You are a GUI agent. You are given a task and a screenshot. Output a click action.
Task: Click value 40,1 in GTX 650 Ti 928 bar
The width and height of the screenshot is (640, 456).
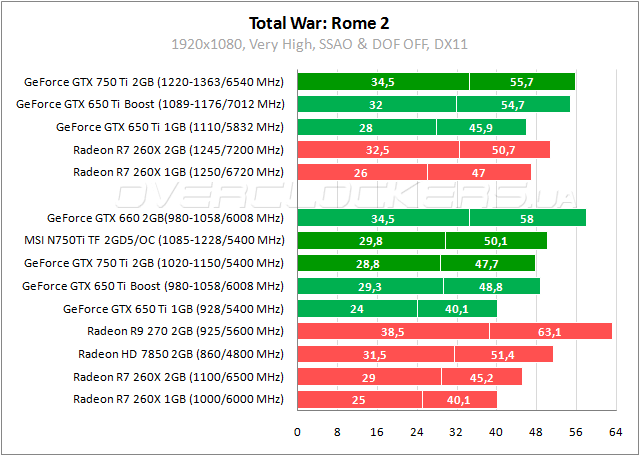[456, 309]
